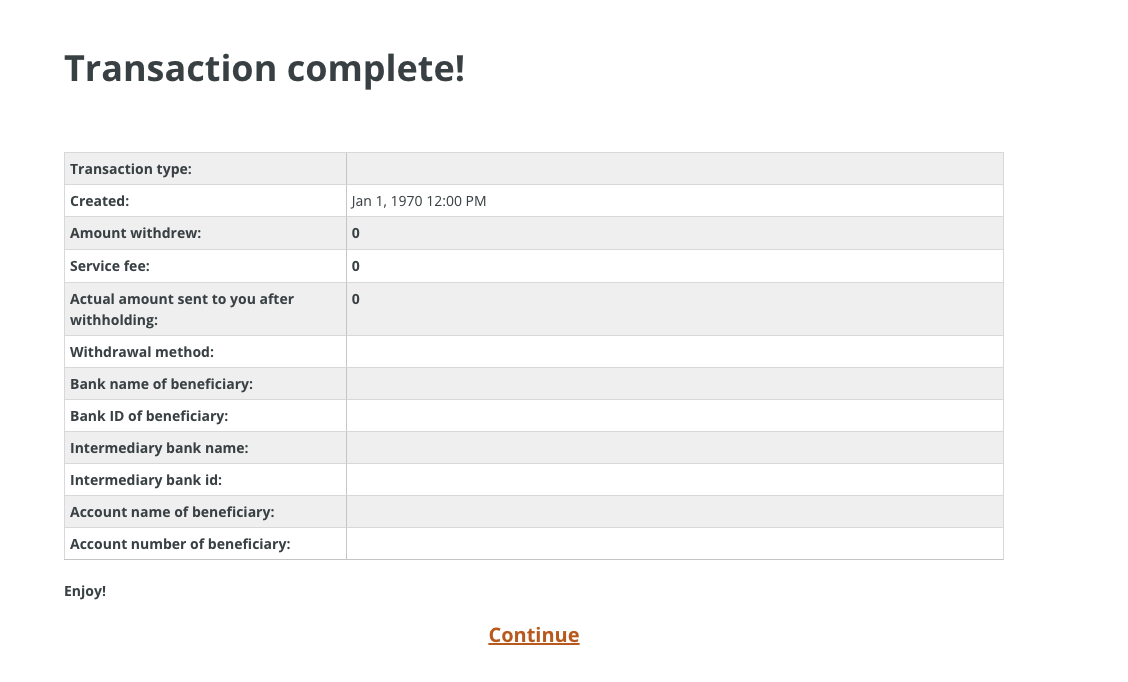Viewport: 1128px width, 682px height.
Task: Select the "Withdrawal method:" label
Action: pyautogui.click(x=142, y=352)
